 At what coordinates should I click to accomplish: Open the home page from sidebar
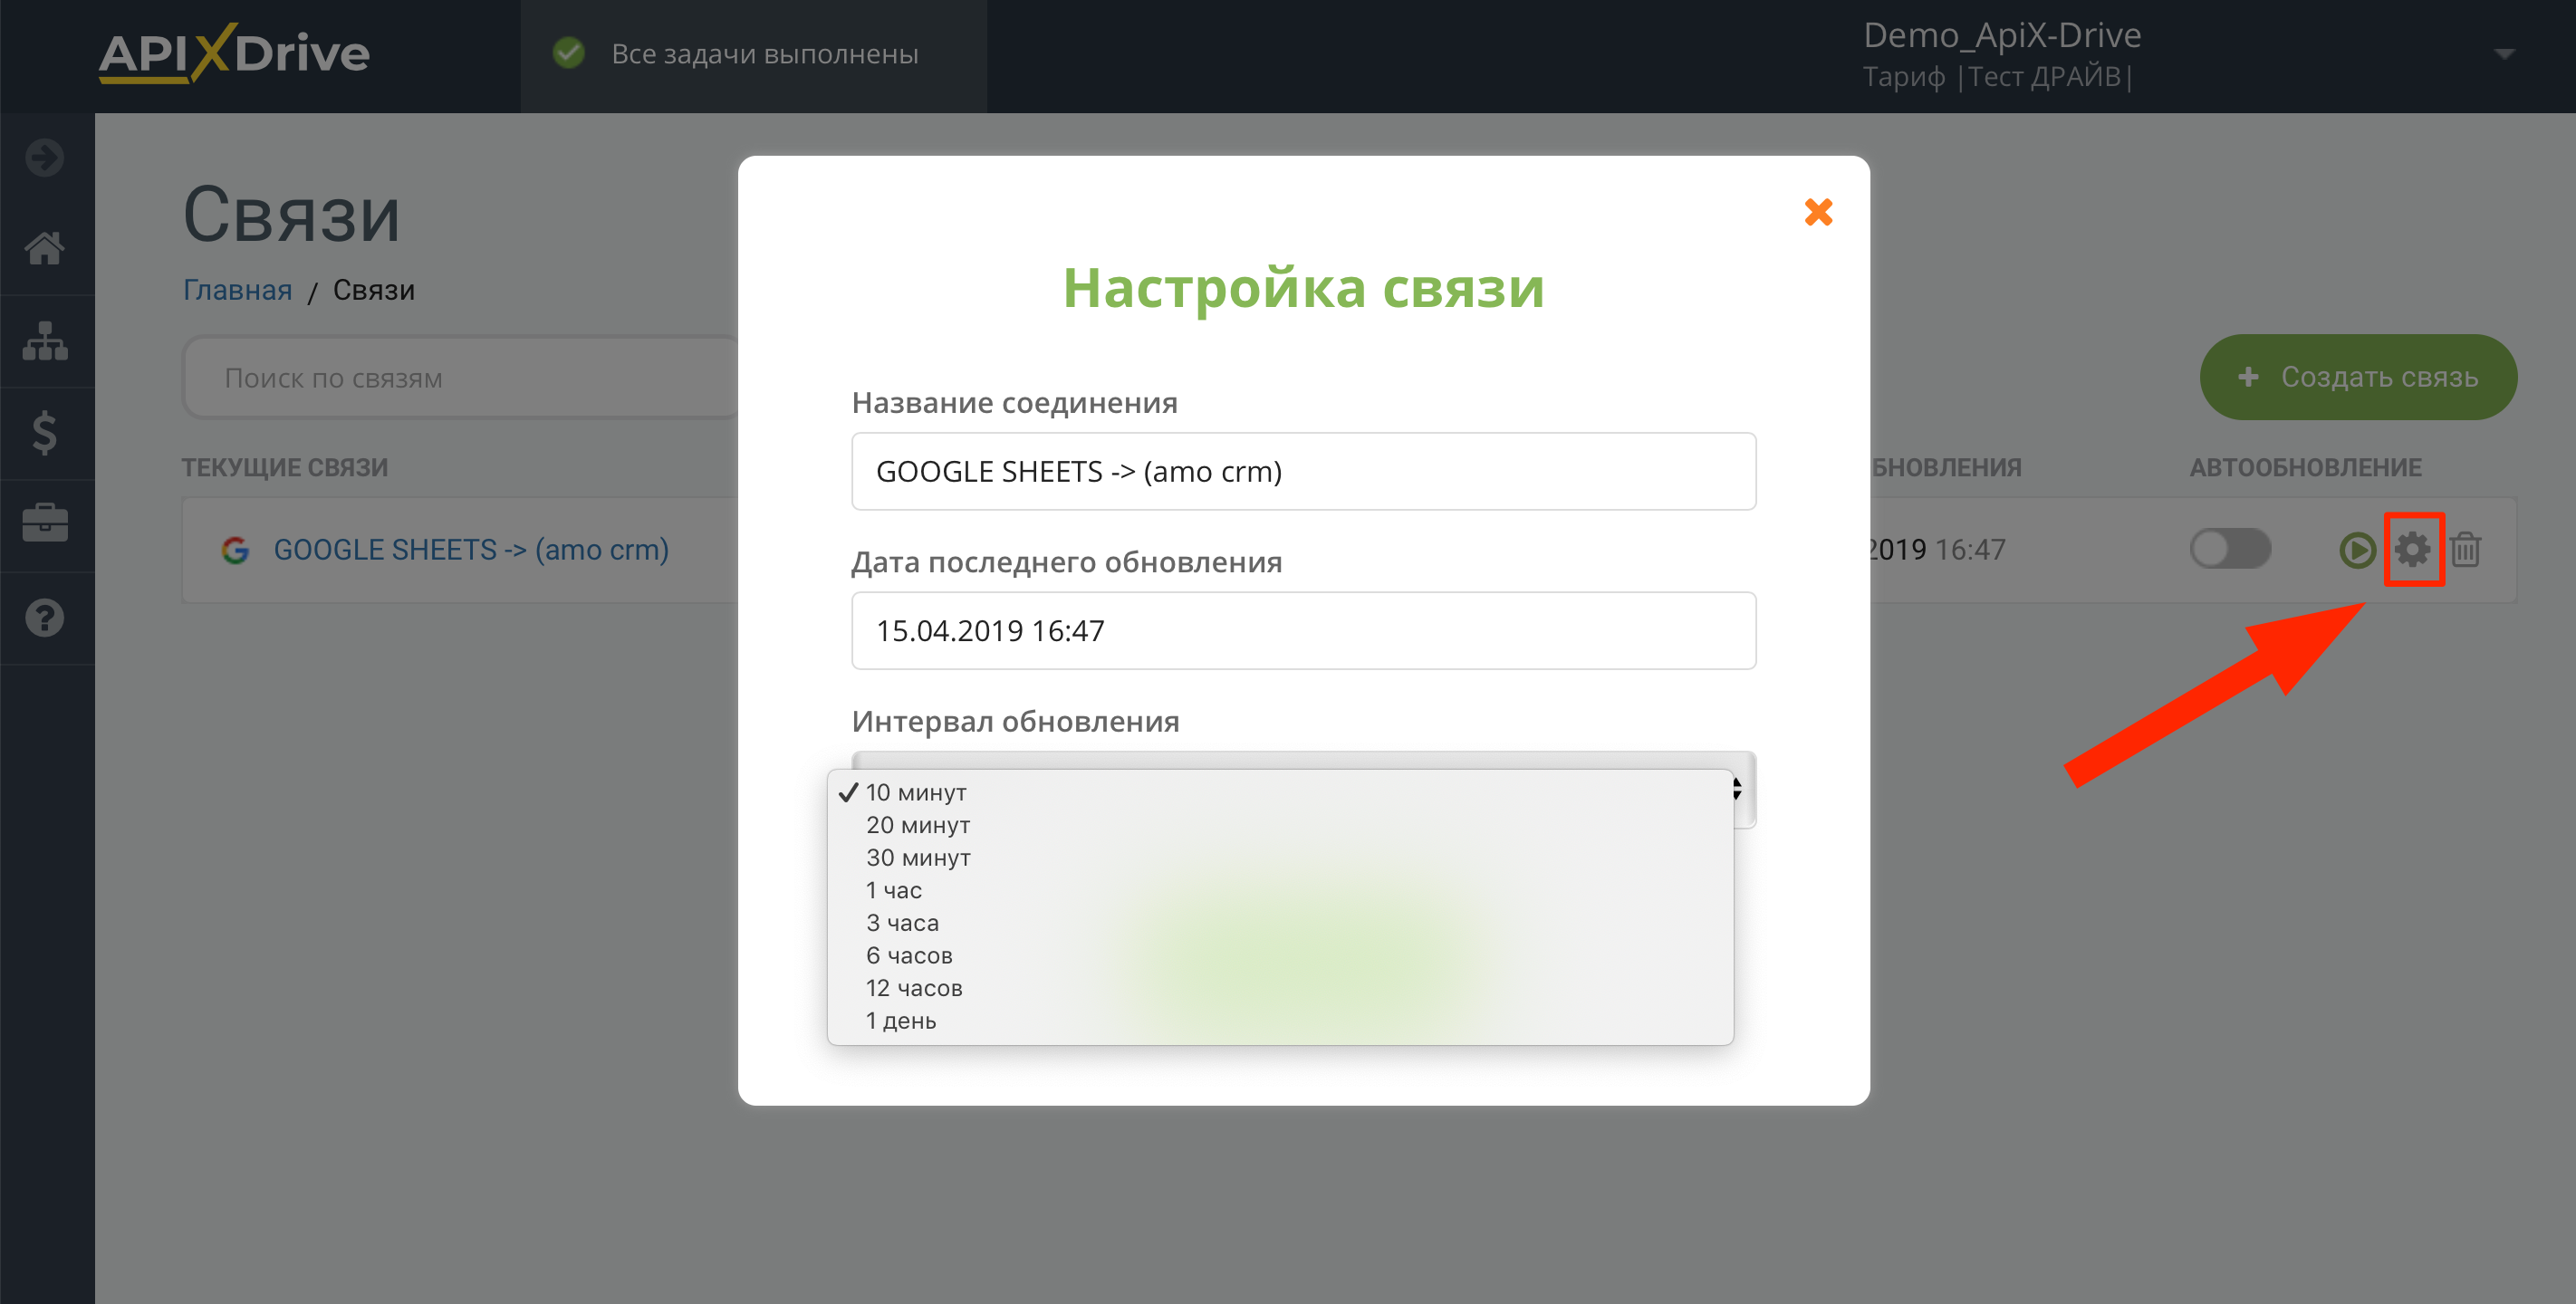point(45,248)
